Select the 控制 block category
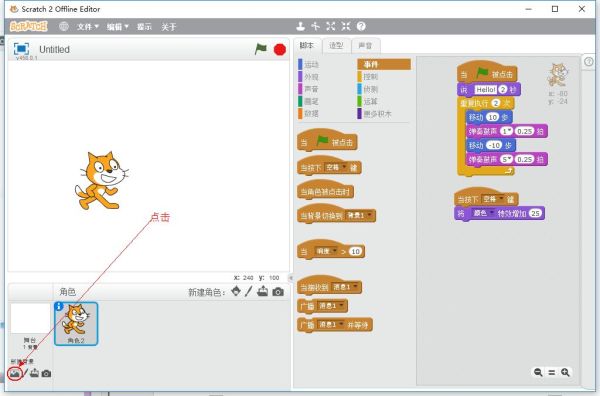 click(x=368, y=77)
